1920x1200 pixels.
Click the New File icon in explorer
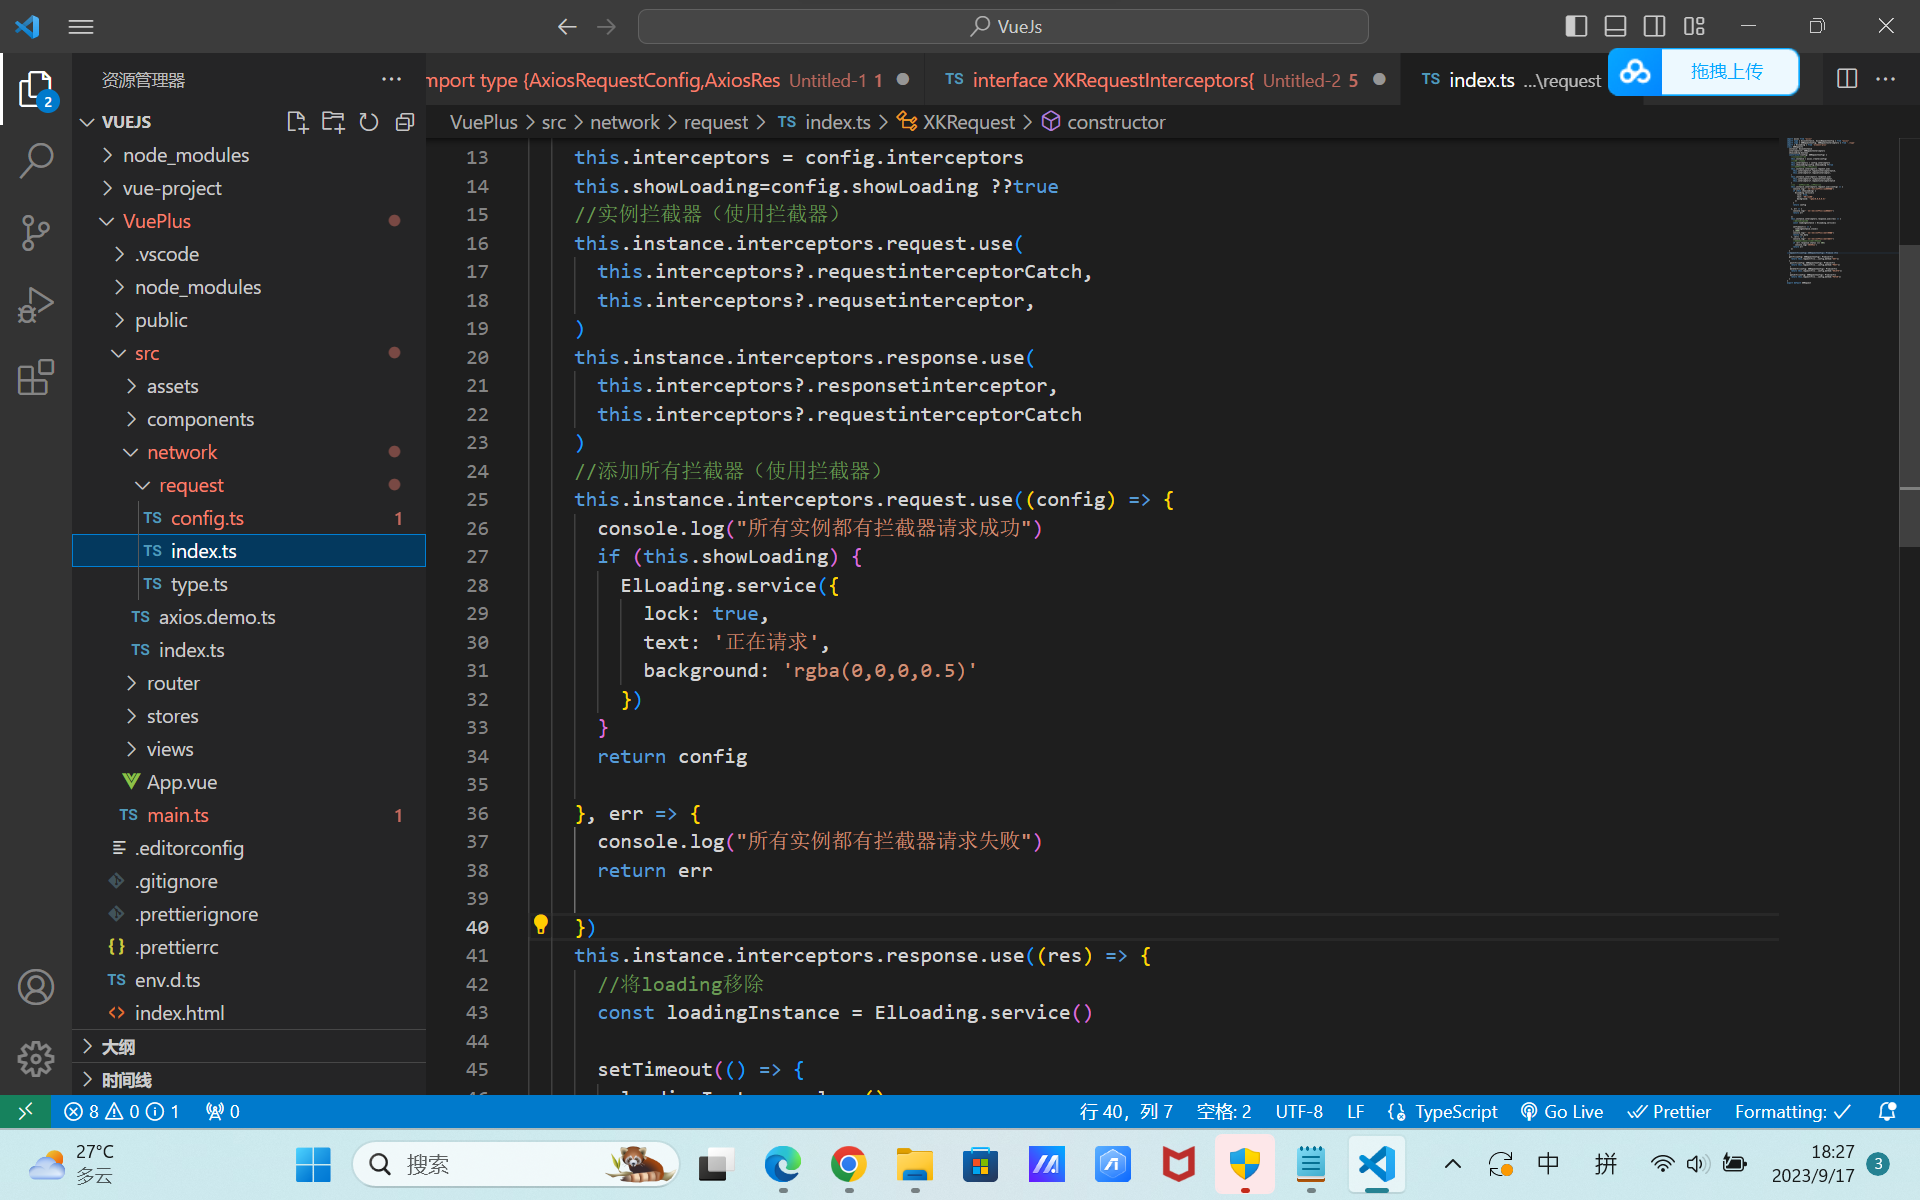[297, 122]
